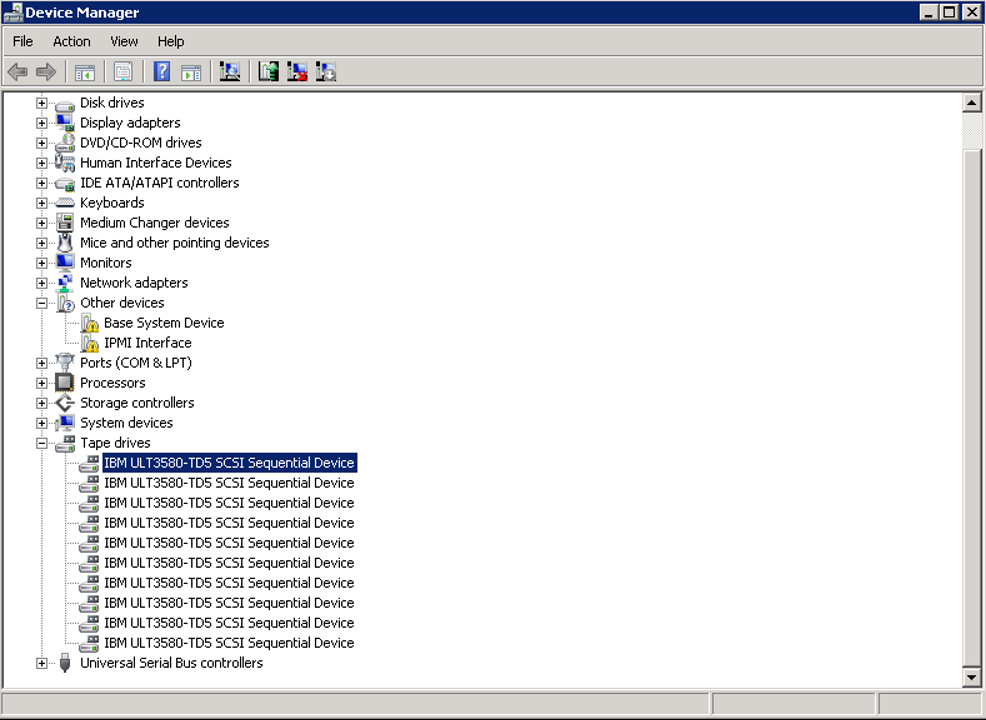The image size is (986, 720).
Task: Click the vertical scrollbar thumb
Action: 972,406
